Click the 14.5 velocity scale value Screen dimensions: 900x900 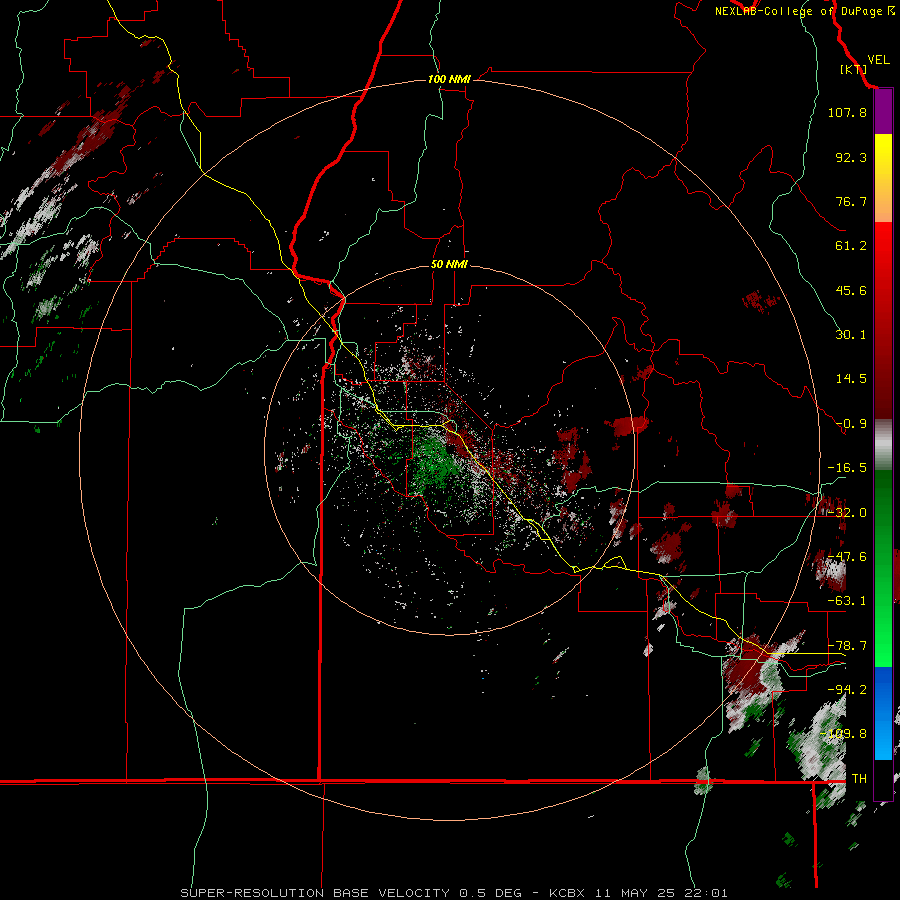coord(851,379)
